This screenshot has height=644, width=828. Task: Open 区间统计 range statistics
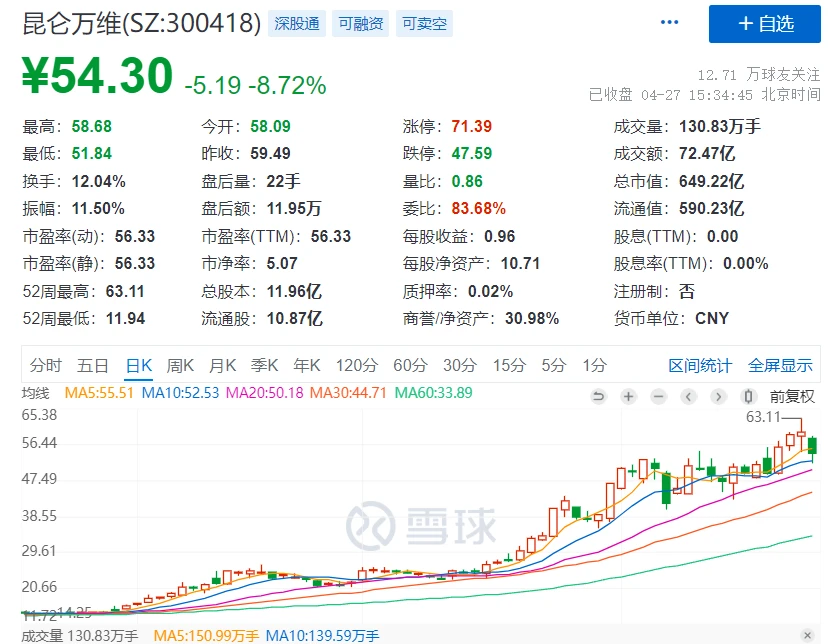click(700, 365)
